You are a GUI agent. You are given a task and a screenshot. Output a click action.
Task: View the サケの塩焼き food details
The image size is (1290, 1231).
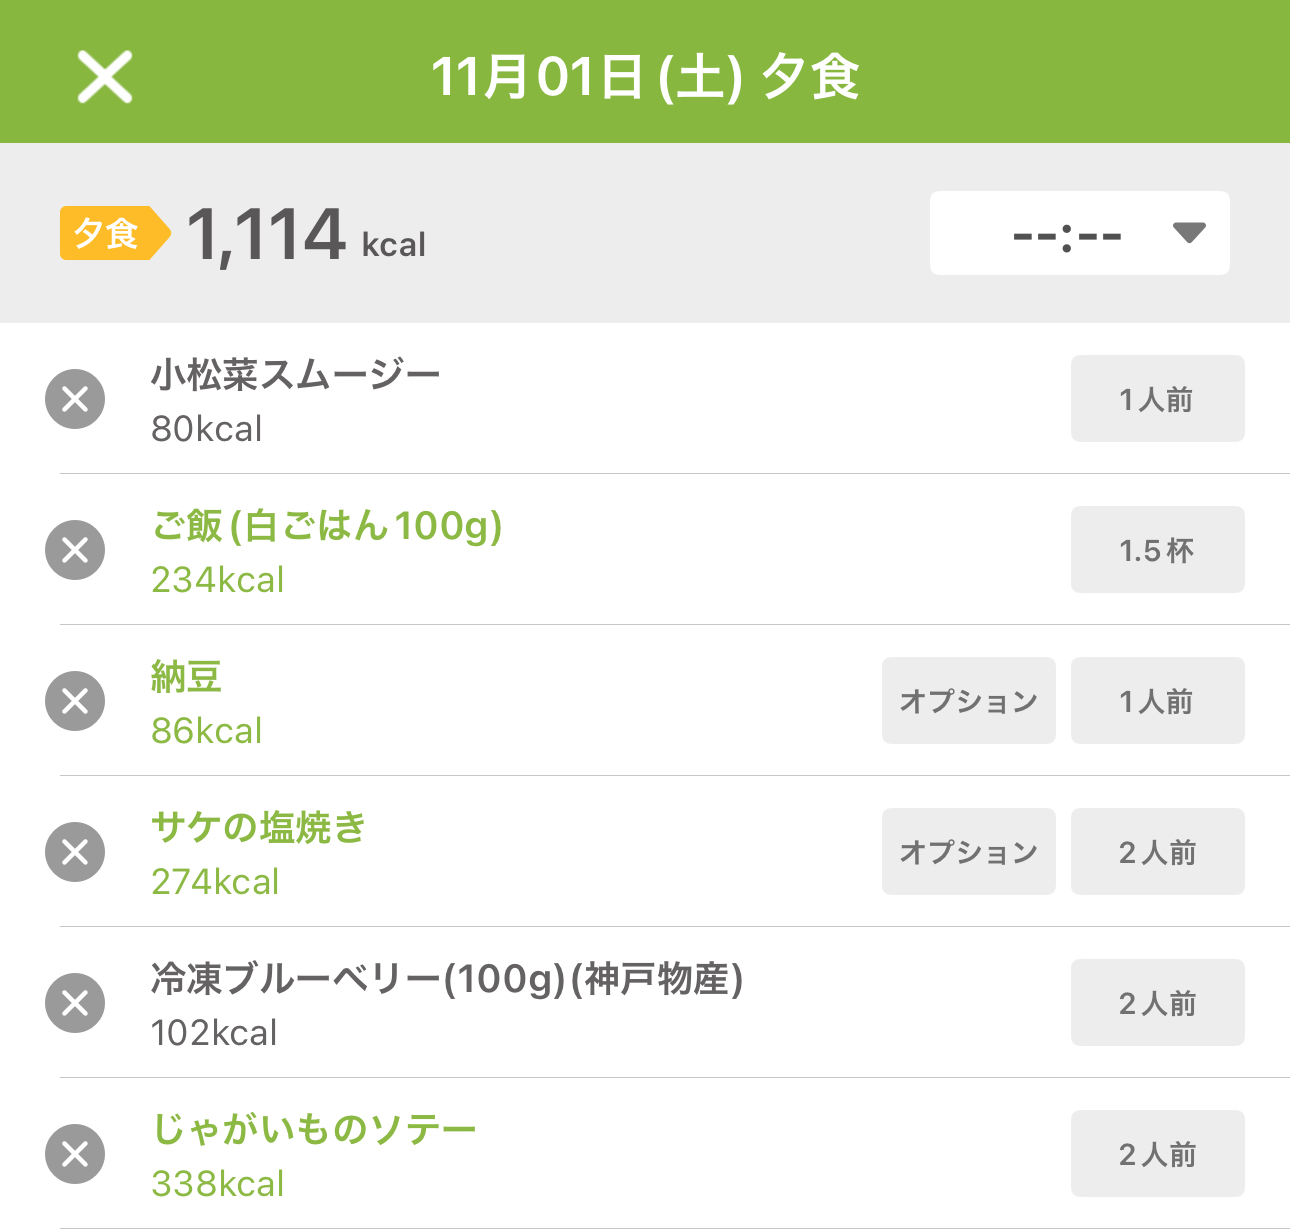258,828
